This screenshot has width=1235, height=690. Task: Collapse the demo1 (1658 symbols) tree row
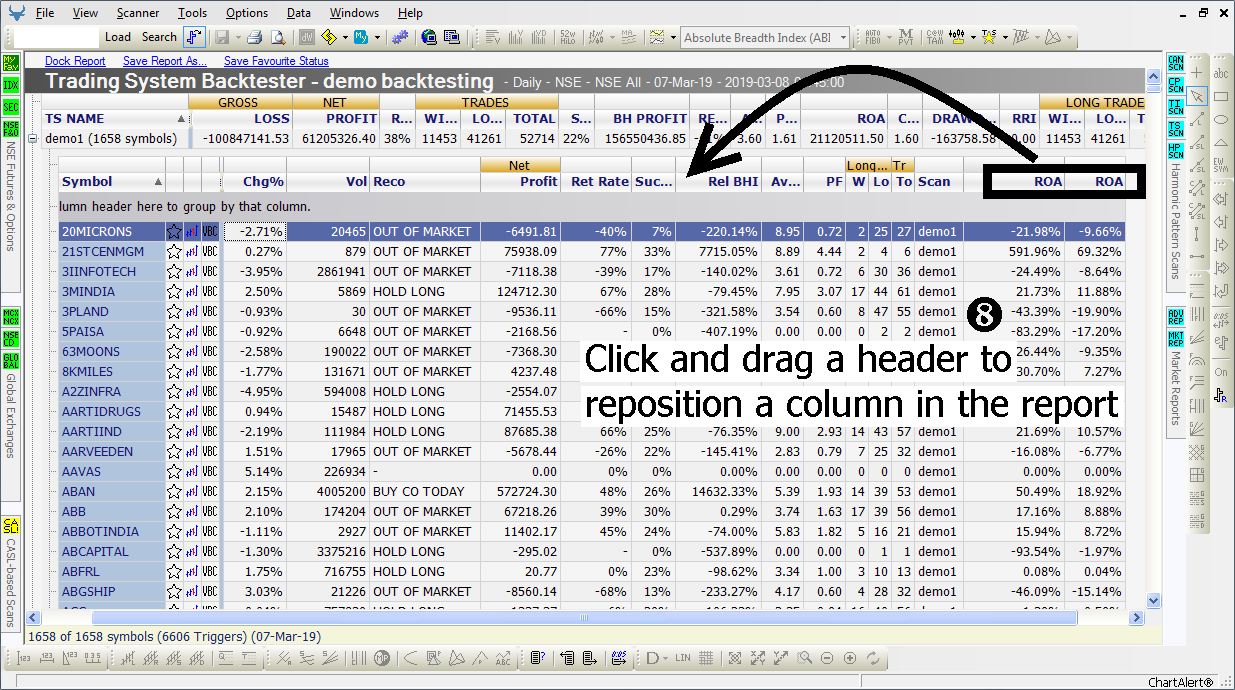[34, 139]
